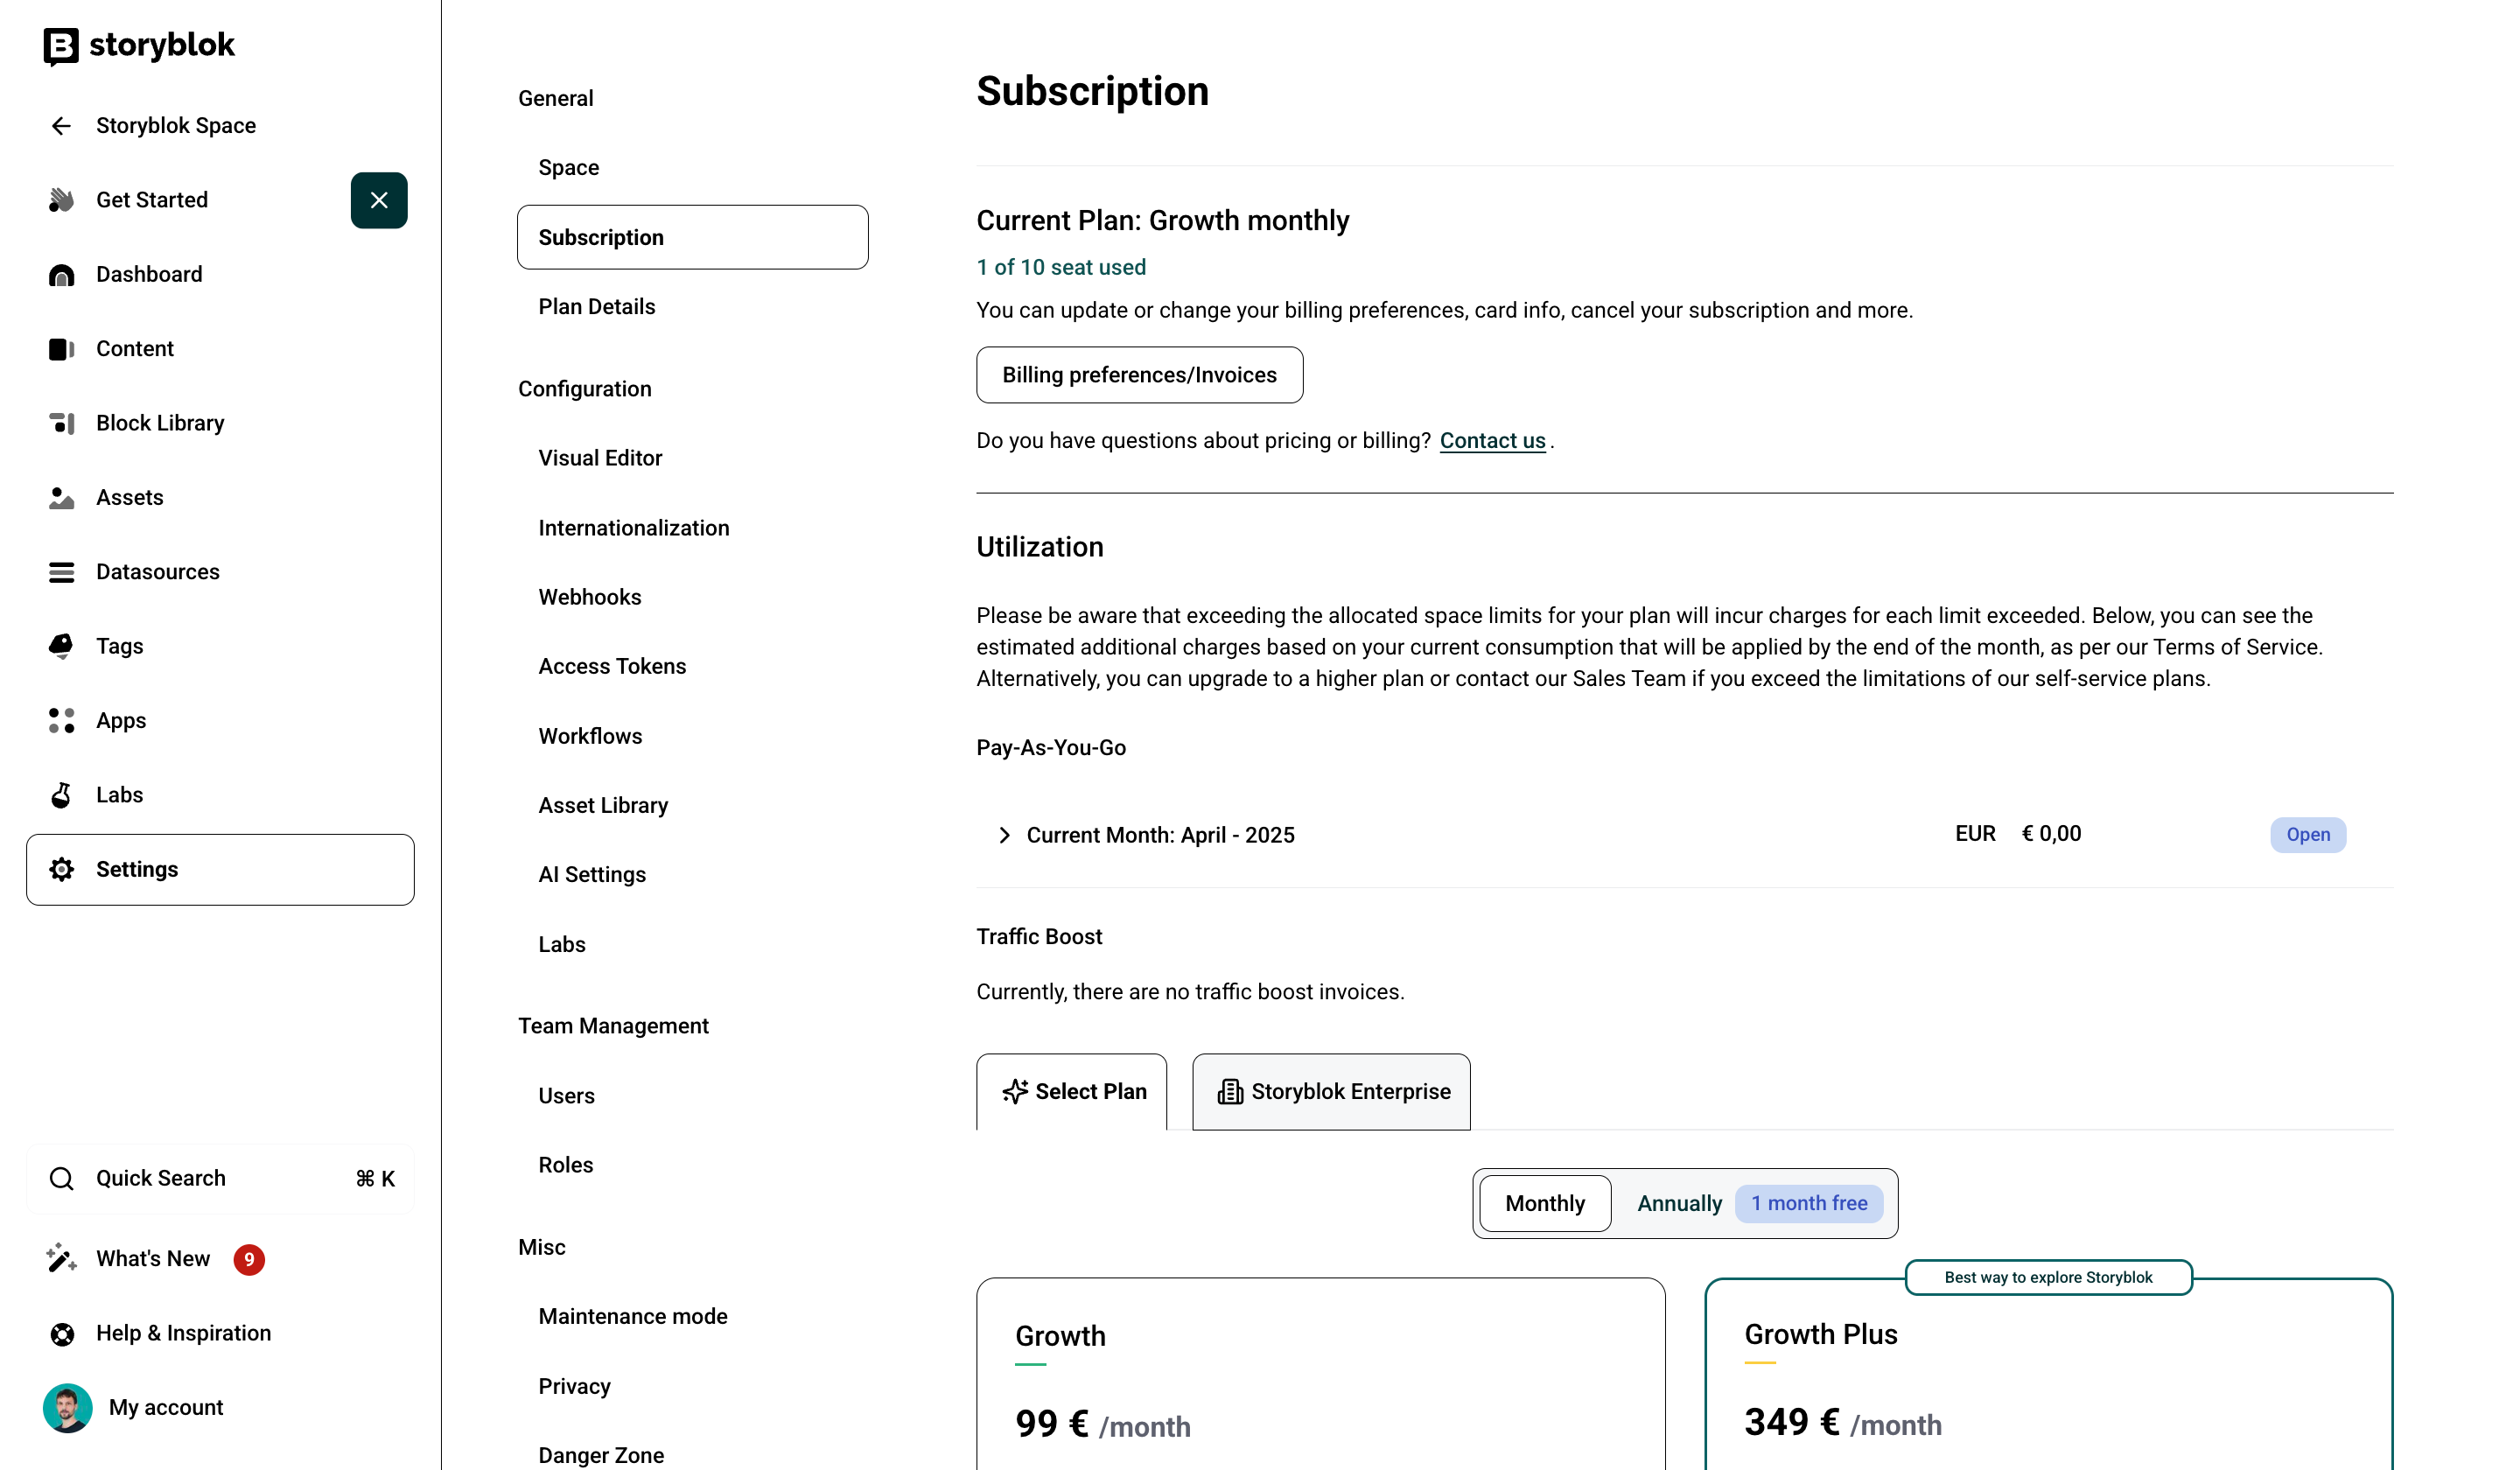The height and width of the screenshot is (1470, 2520).
Task: Click the sparkle icon on Select Plan tab
Action: 1015,1092
